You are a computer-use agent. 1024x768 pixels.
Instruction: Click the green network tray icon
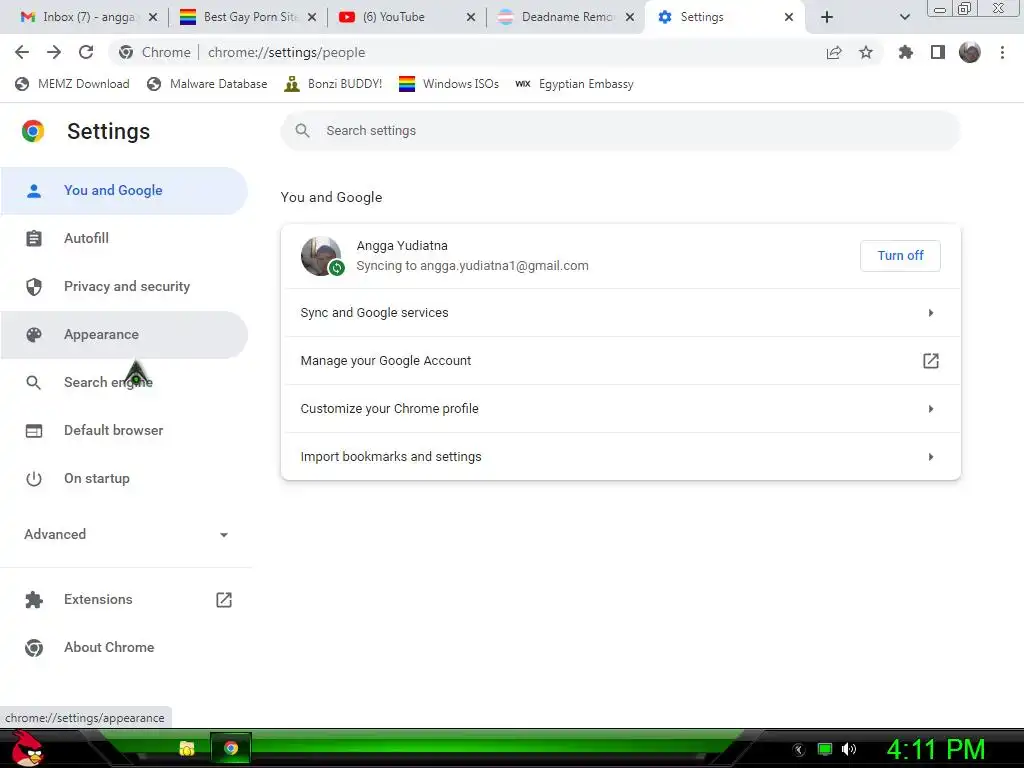(825, 749)
